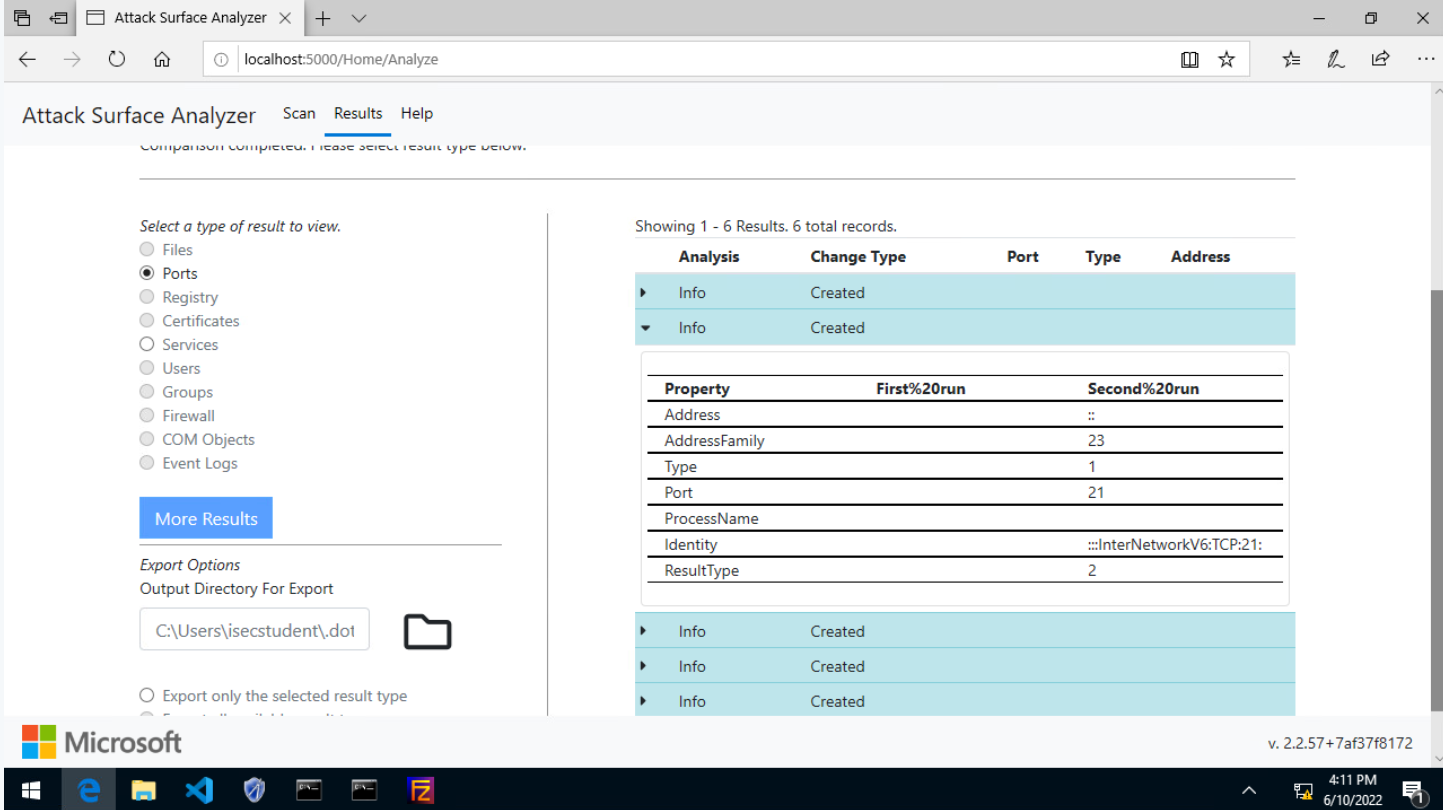The height and width of the screenshot is (810, 1443).
Task: Click the network icon in system tray
Action: [1303, 791]
